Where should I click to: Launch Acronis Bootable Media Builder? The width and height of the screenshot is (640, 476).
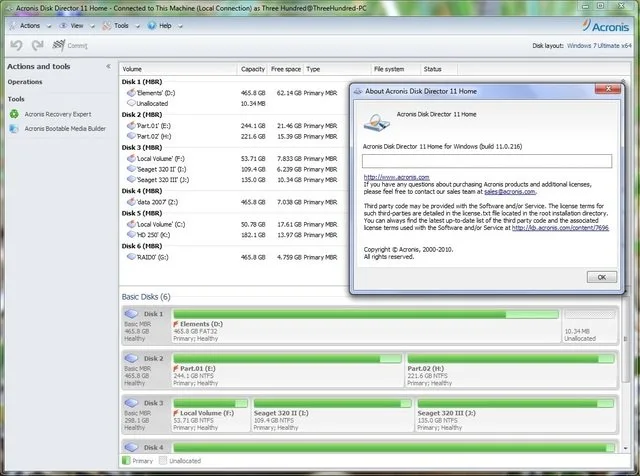tap(65, 129)
